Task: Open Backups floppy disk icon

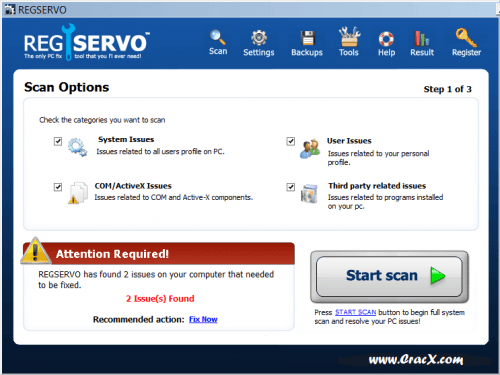Action: click(x=308, y=38)
